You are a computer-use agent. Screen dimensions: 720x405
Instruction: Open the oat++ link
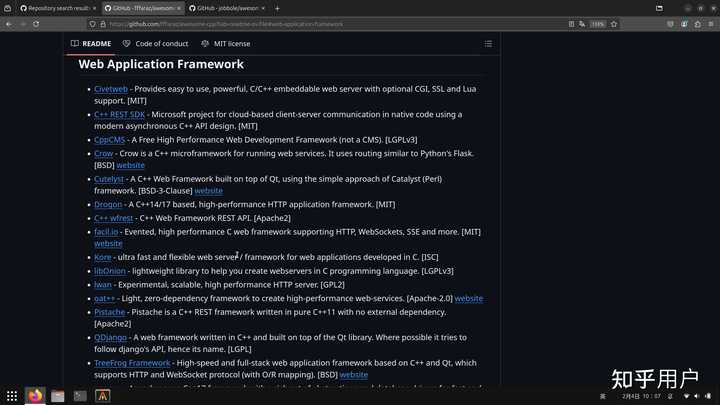(104, 298)
